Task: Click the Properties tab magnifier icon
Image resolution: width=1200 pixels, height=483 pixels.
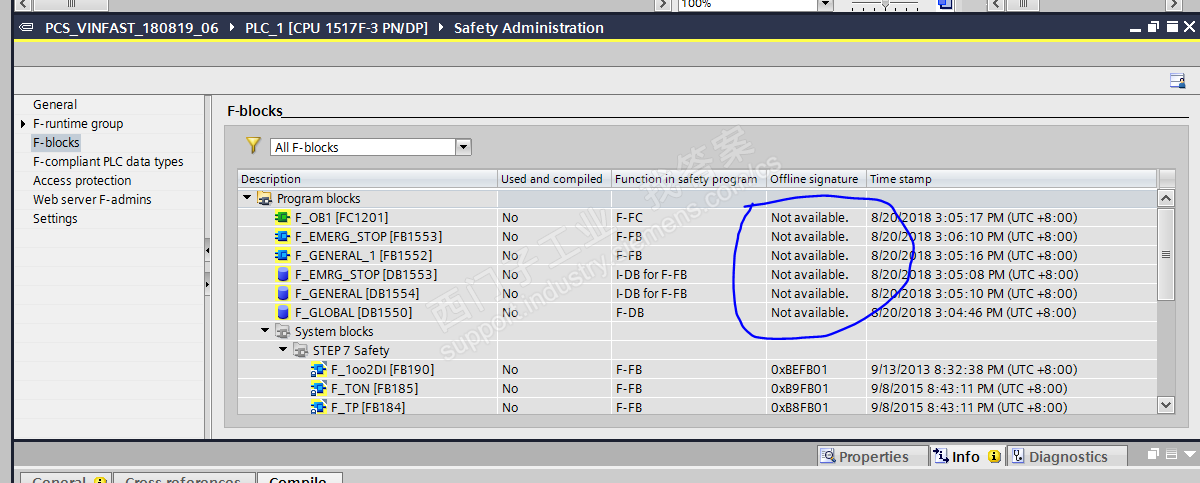Action: (828, 456)
